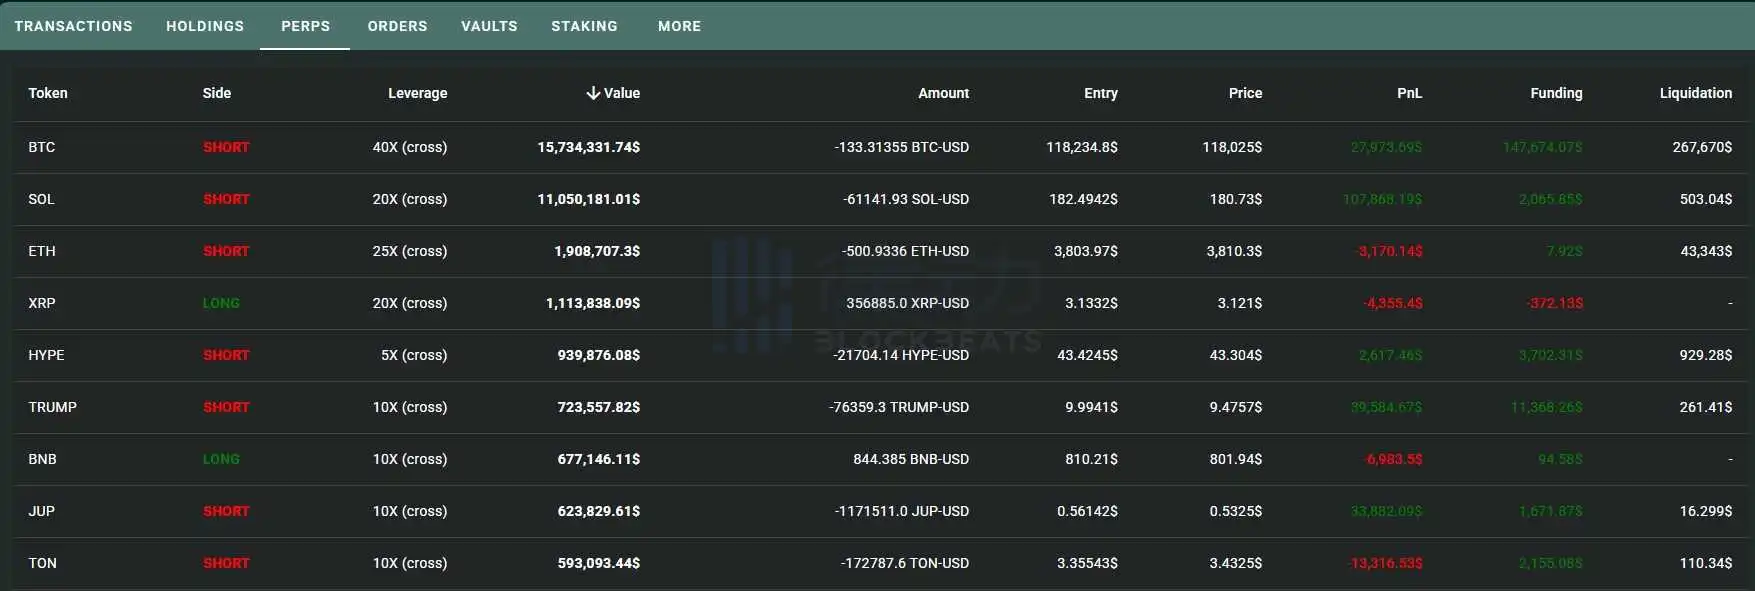Screen dimensions: 1755x591
Task: Click LONG in the XRP row
Action: [x=221, y=303]
